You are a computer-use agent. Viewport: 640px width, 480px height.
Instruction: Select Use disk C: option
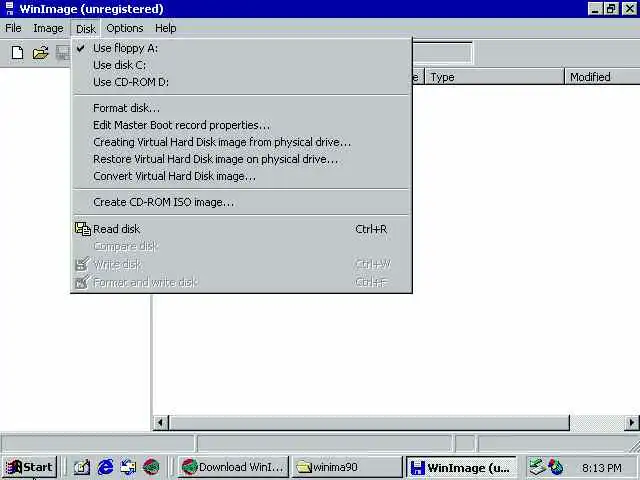point(241,65)
